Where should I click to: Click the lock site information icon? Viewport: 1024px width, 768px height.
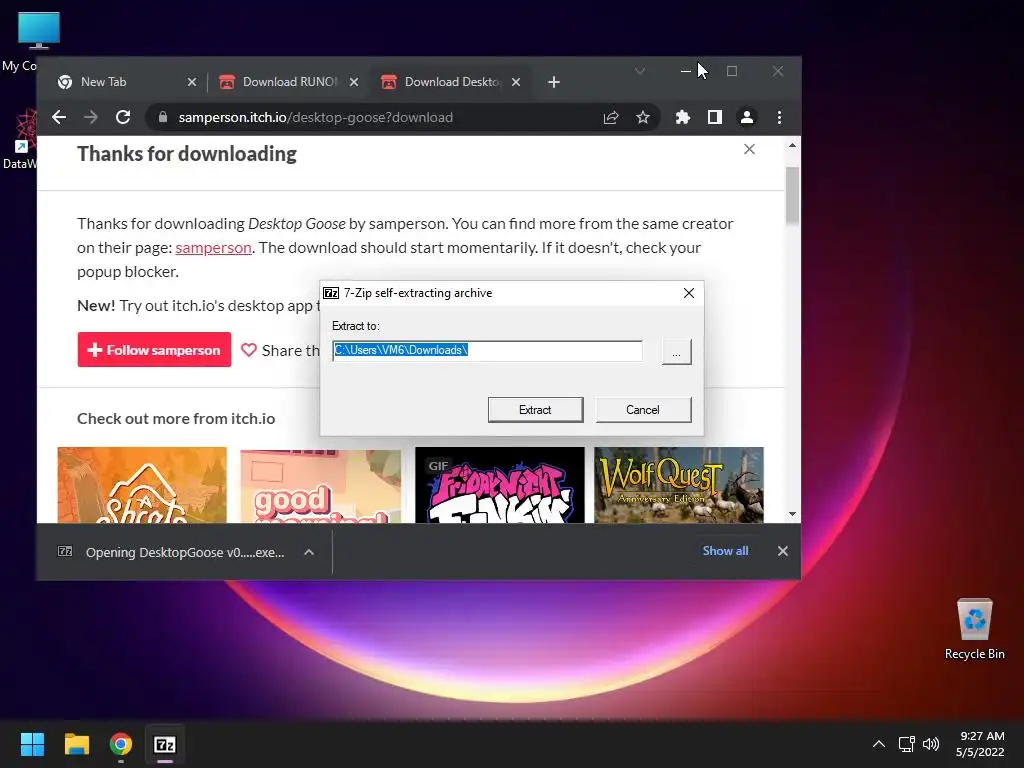[x=163, y=118]
